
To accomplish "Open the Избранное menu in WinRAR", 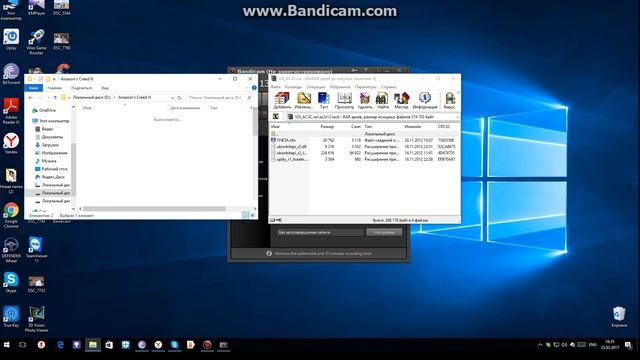I will (340, 87).
